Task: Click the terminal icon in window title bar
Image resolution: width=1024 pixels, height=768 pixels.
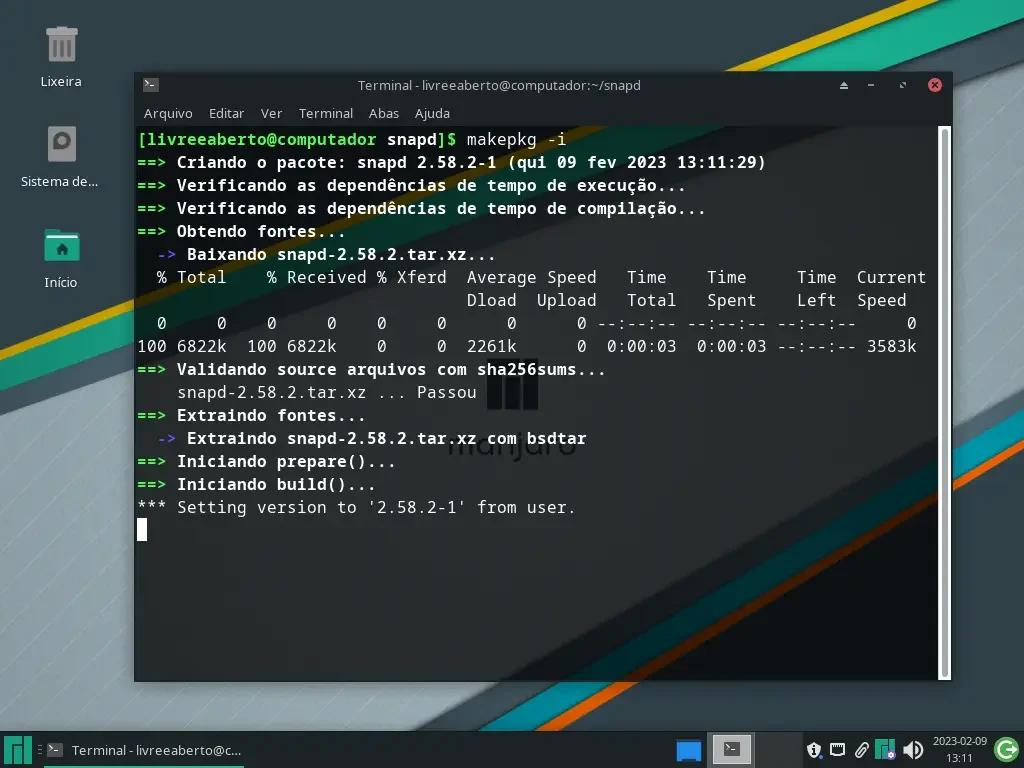Action: (x=151, y=84)
